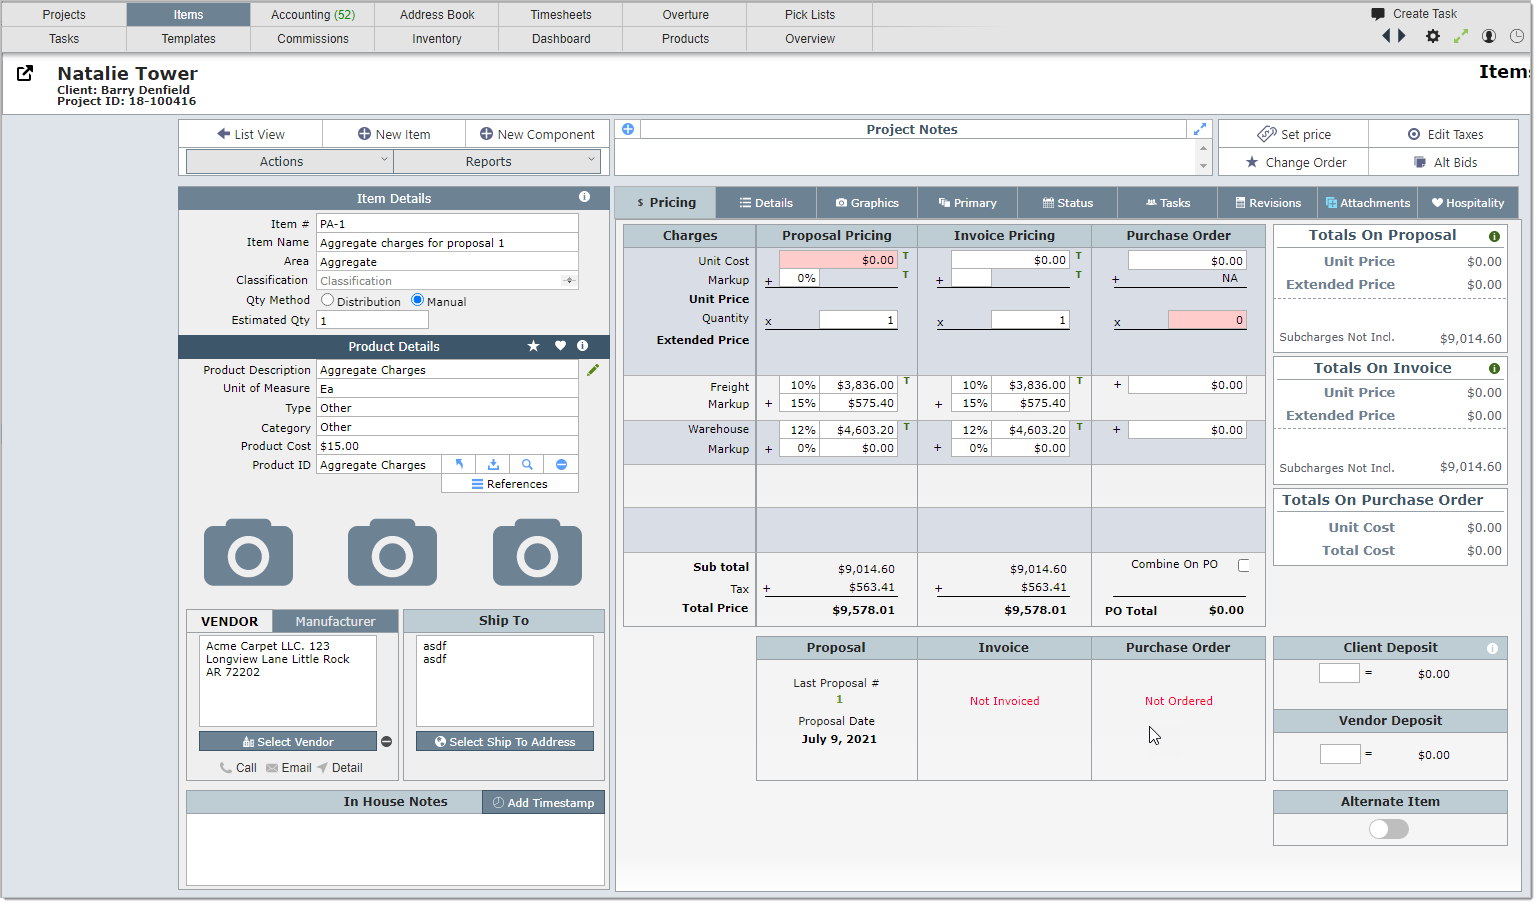Open the Reports dropdown
This screenshot has height=904, width=1537.
497,161
